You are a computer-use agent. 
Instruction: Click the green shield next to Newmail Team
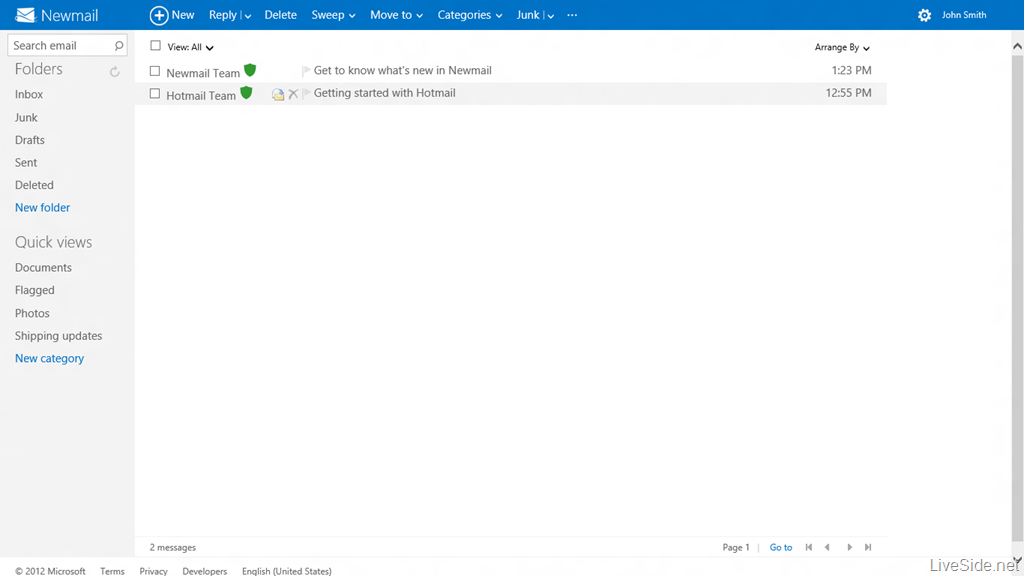[250, 70]
